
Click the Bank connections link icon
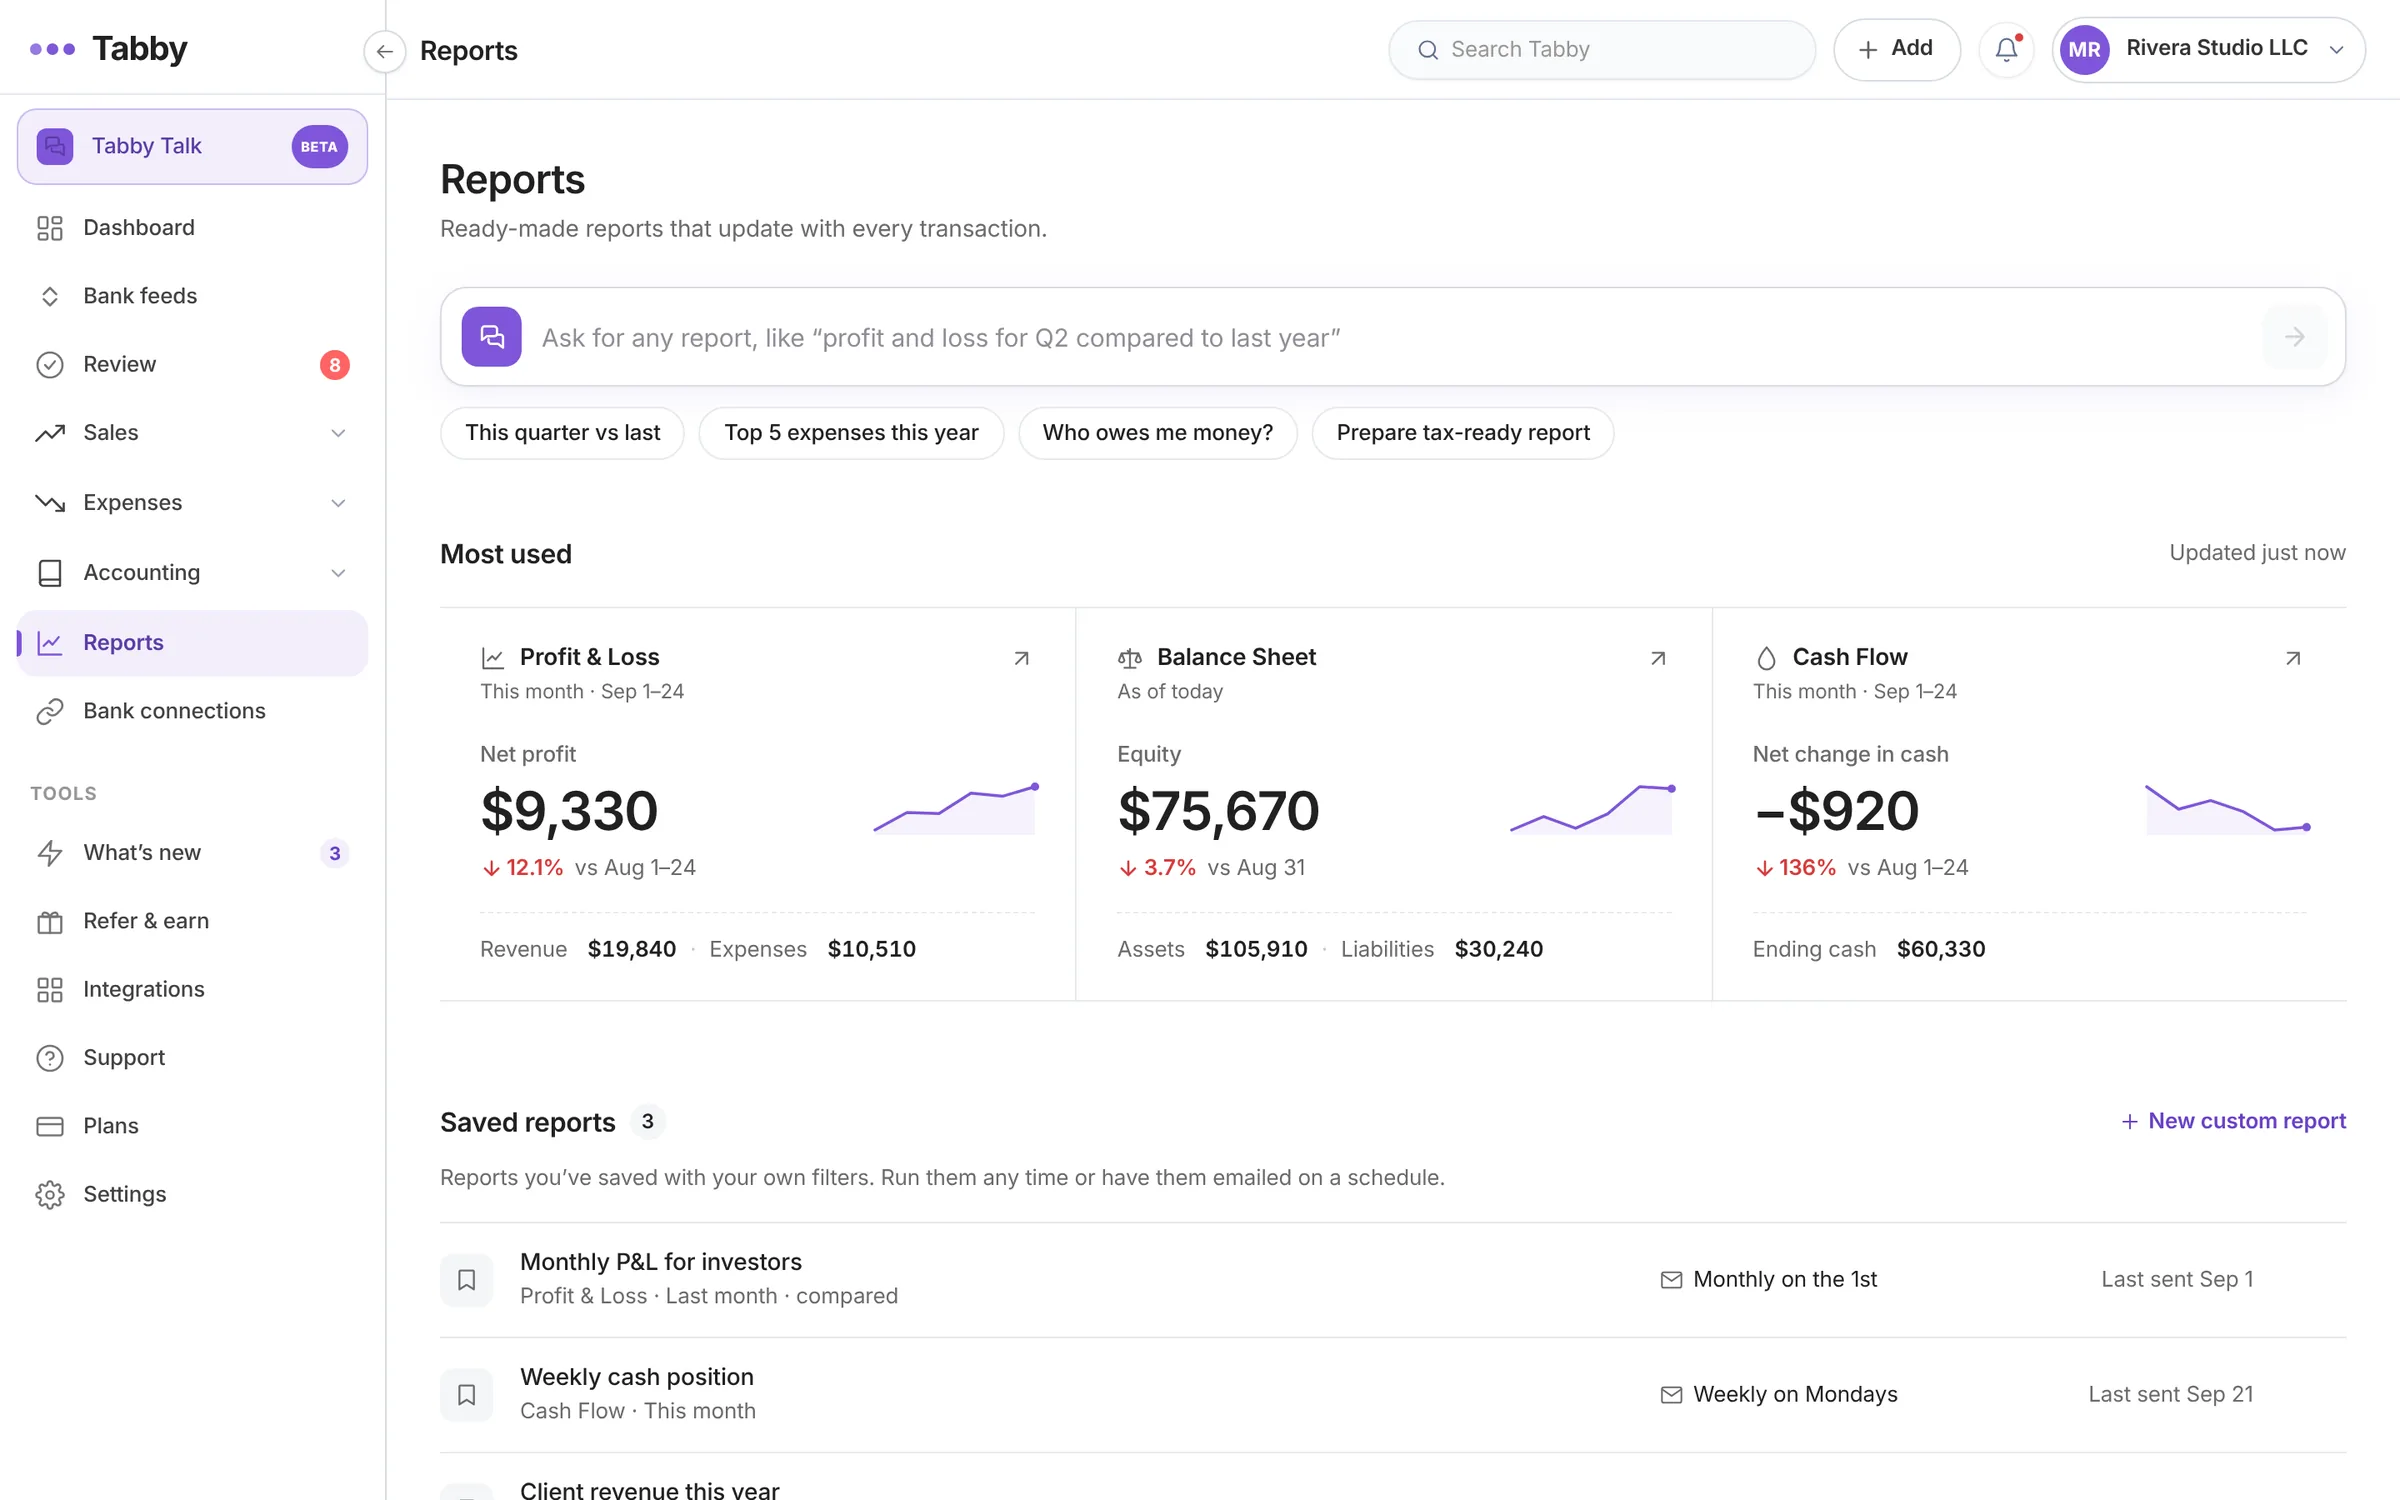(50, 711)
